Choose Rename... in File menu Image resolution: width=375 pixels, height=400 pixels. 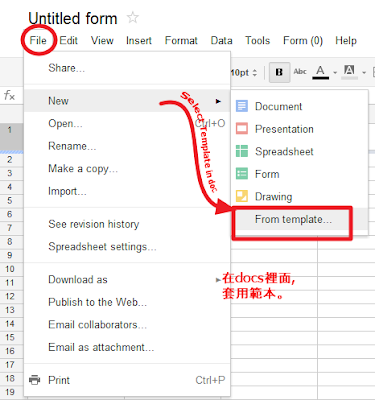click(127, 146)
